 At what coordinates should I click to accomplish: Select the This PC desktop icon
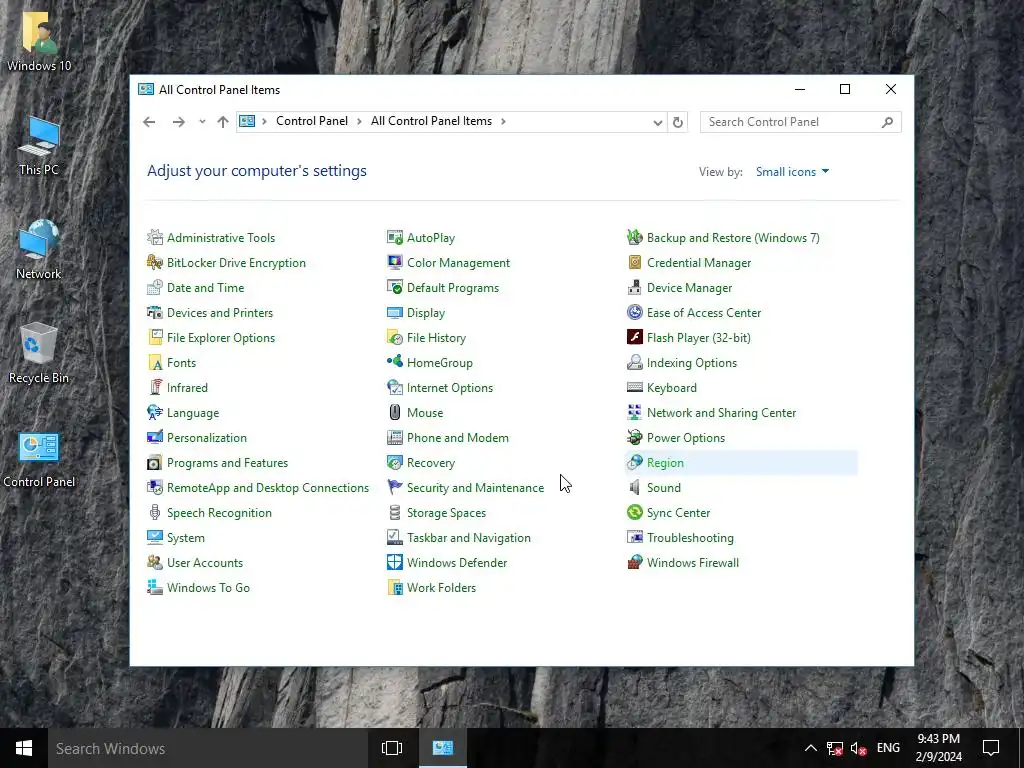coord(39,145)
